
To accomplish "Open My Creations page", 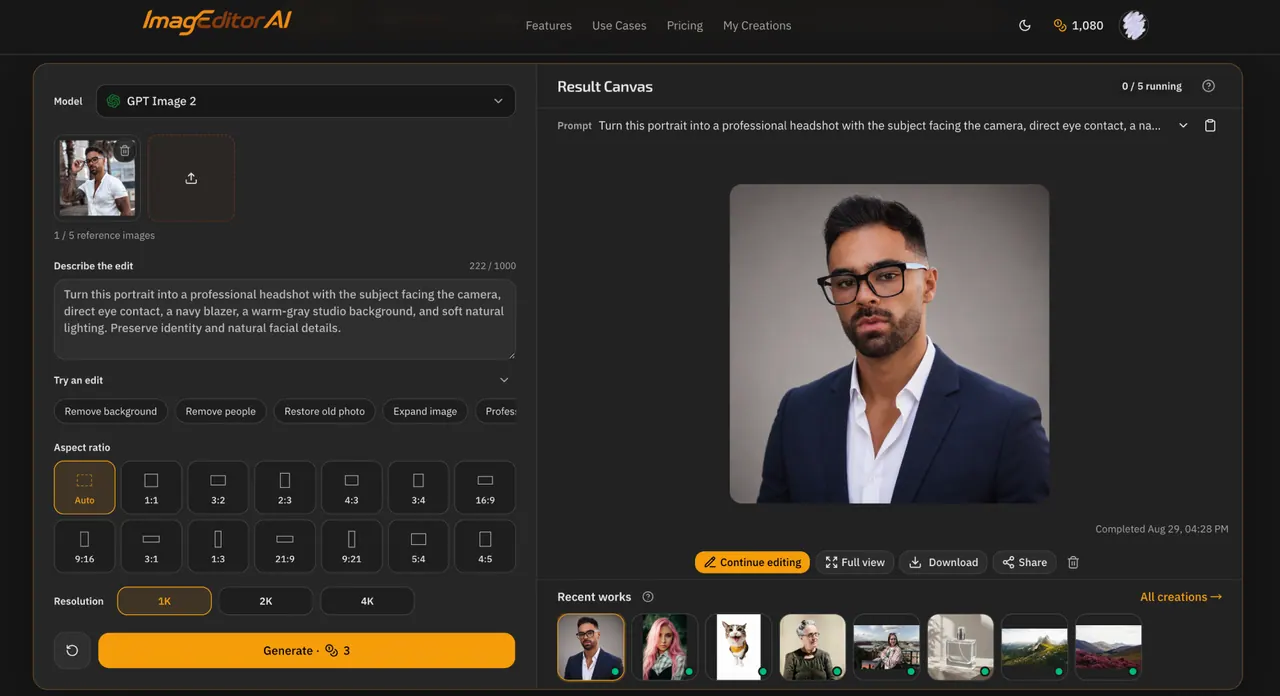I will point(757,26).
